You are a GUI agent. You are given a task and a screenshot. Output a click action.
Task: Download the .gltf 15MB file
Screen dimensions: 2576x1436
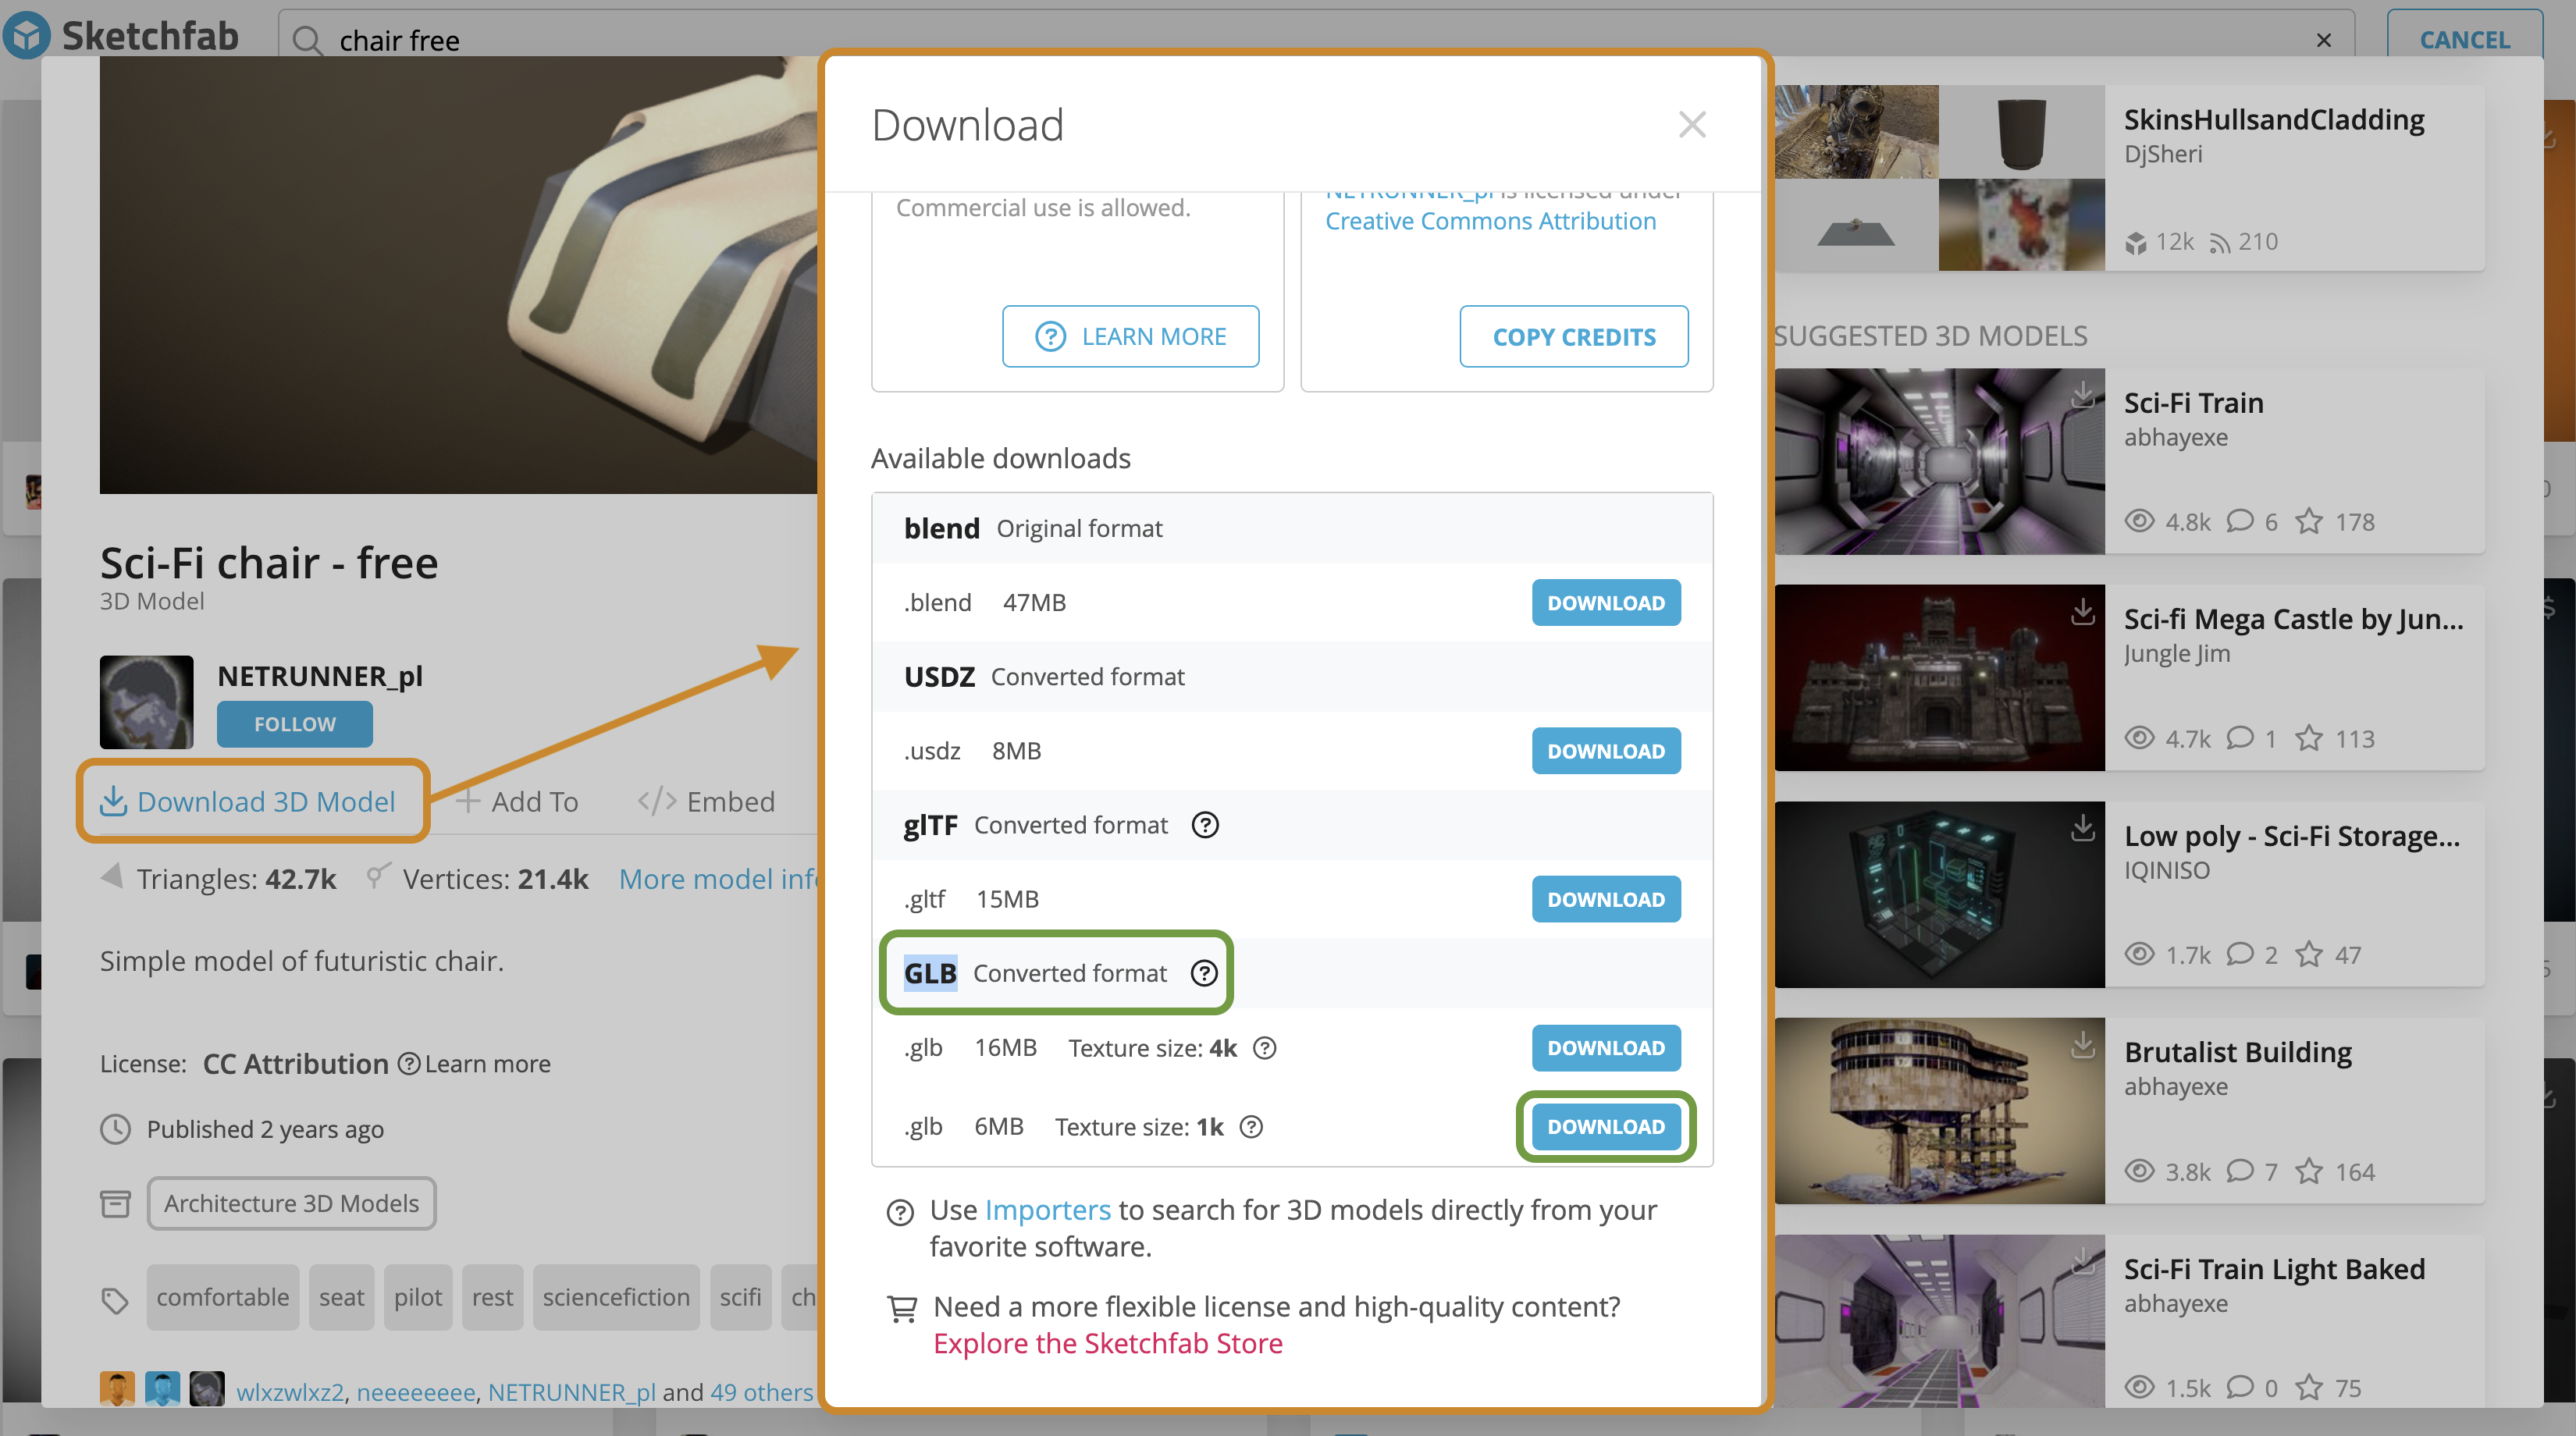1606,899
